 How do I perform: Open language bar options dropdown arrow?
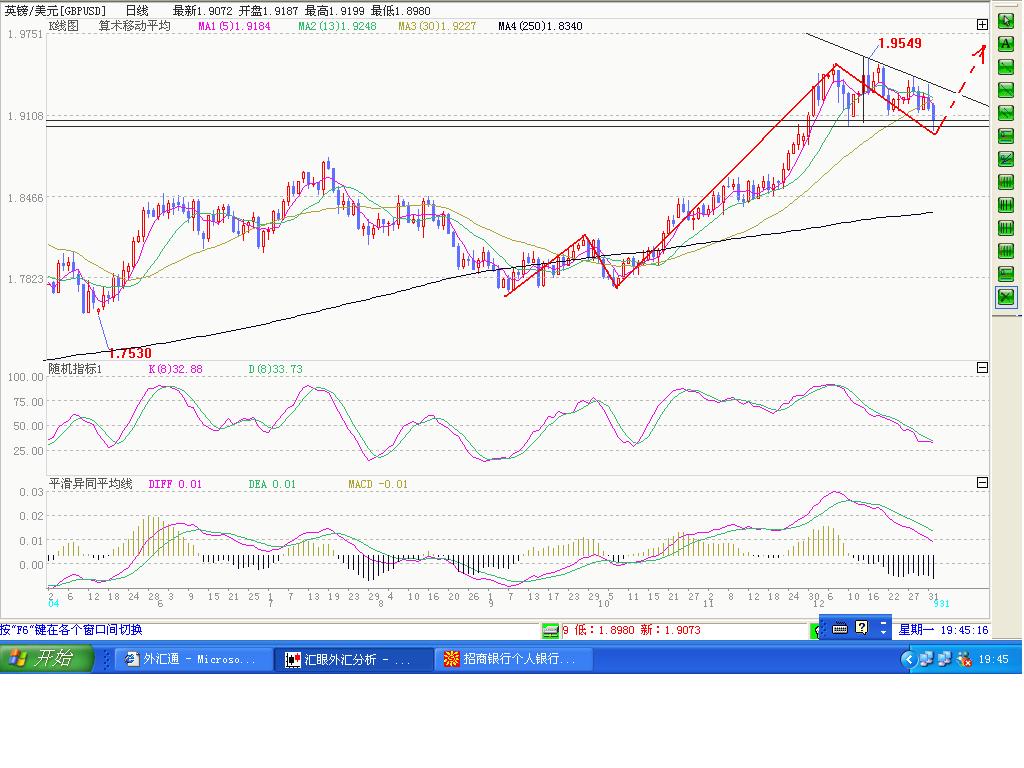(x=883, y=629)
